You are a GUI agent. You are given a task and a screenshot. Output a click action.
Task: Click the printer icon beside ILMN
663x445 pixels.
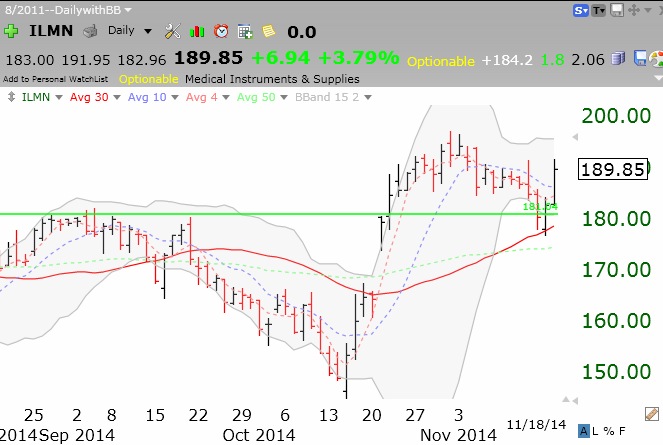tap(90, 31)
